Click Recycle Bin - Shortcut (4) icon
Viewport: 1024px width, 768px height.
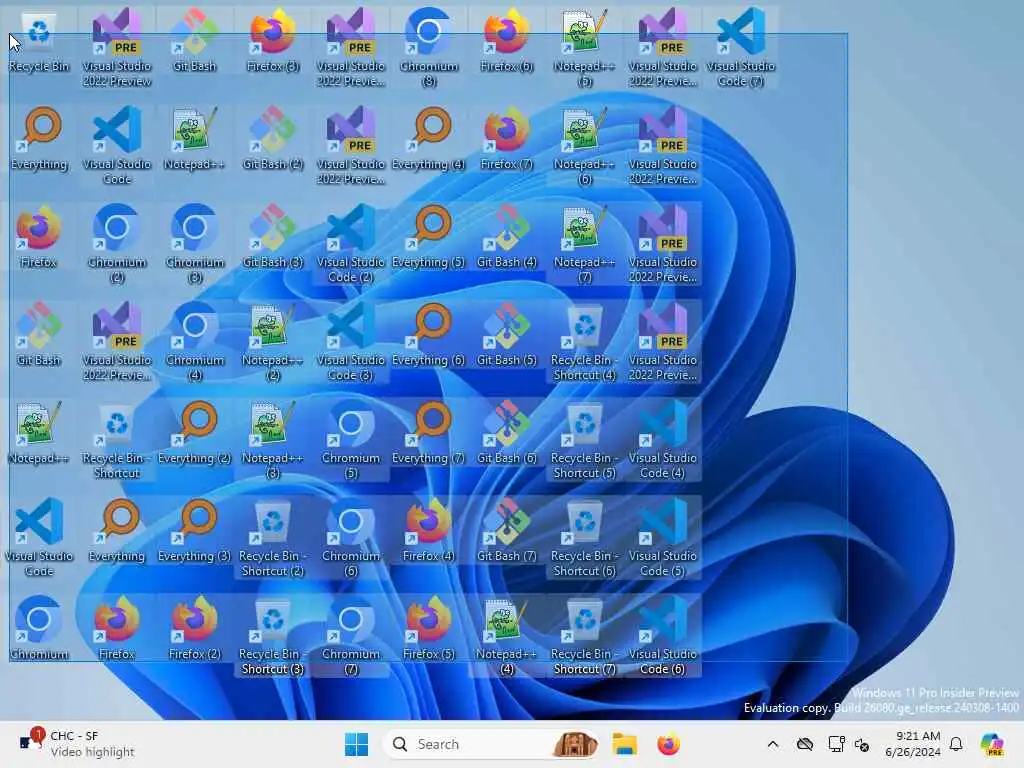coord(584,342)
